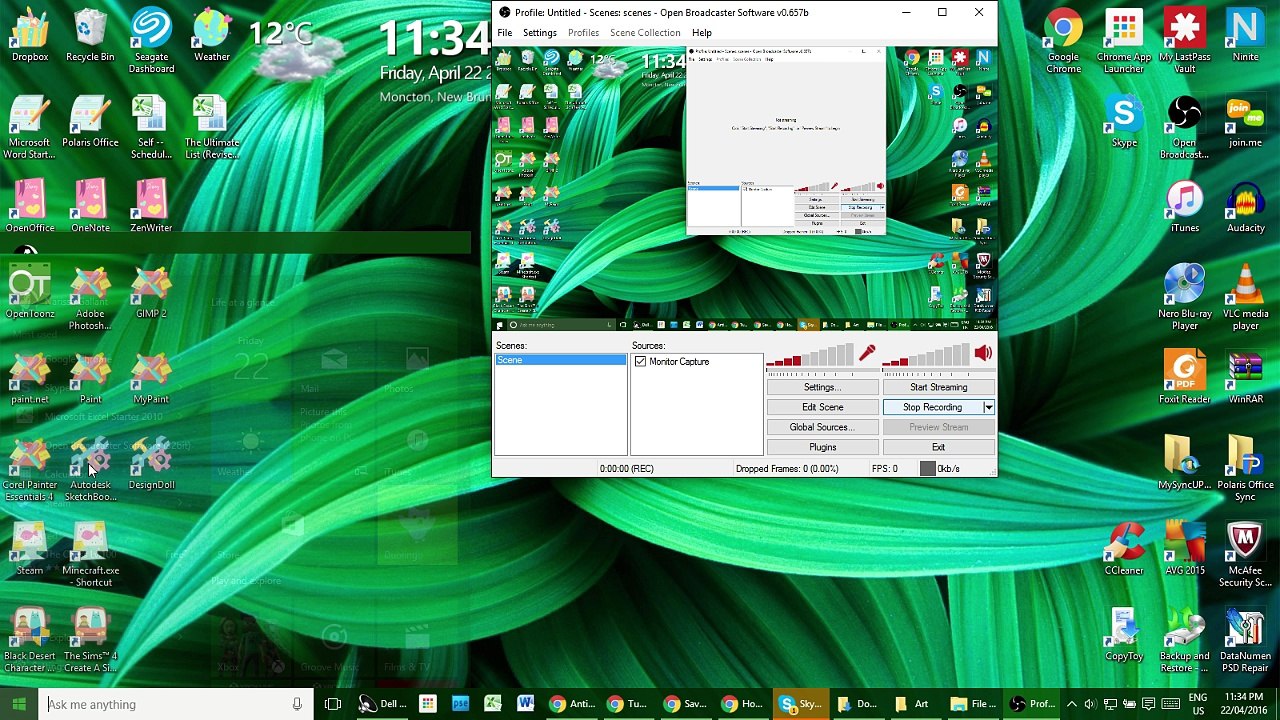The image size is (1280, 720).
Task: Select the Google Chrome desktop icon
Action: [1063, 41]
